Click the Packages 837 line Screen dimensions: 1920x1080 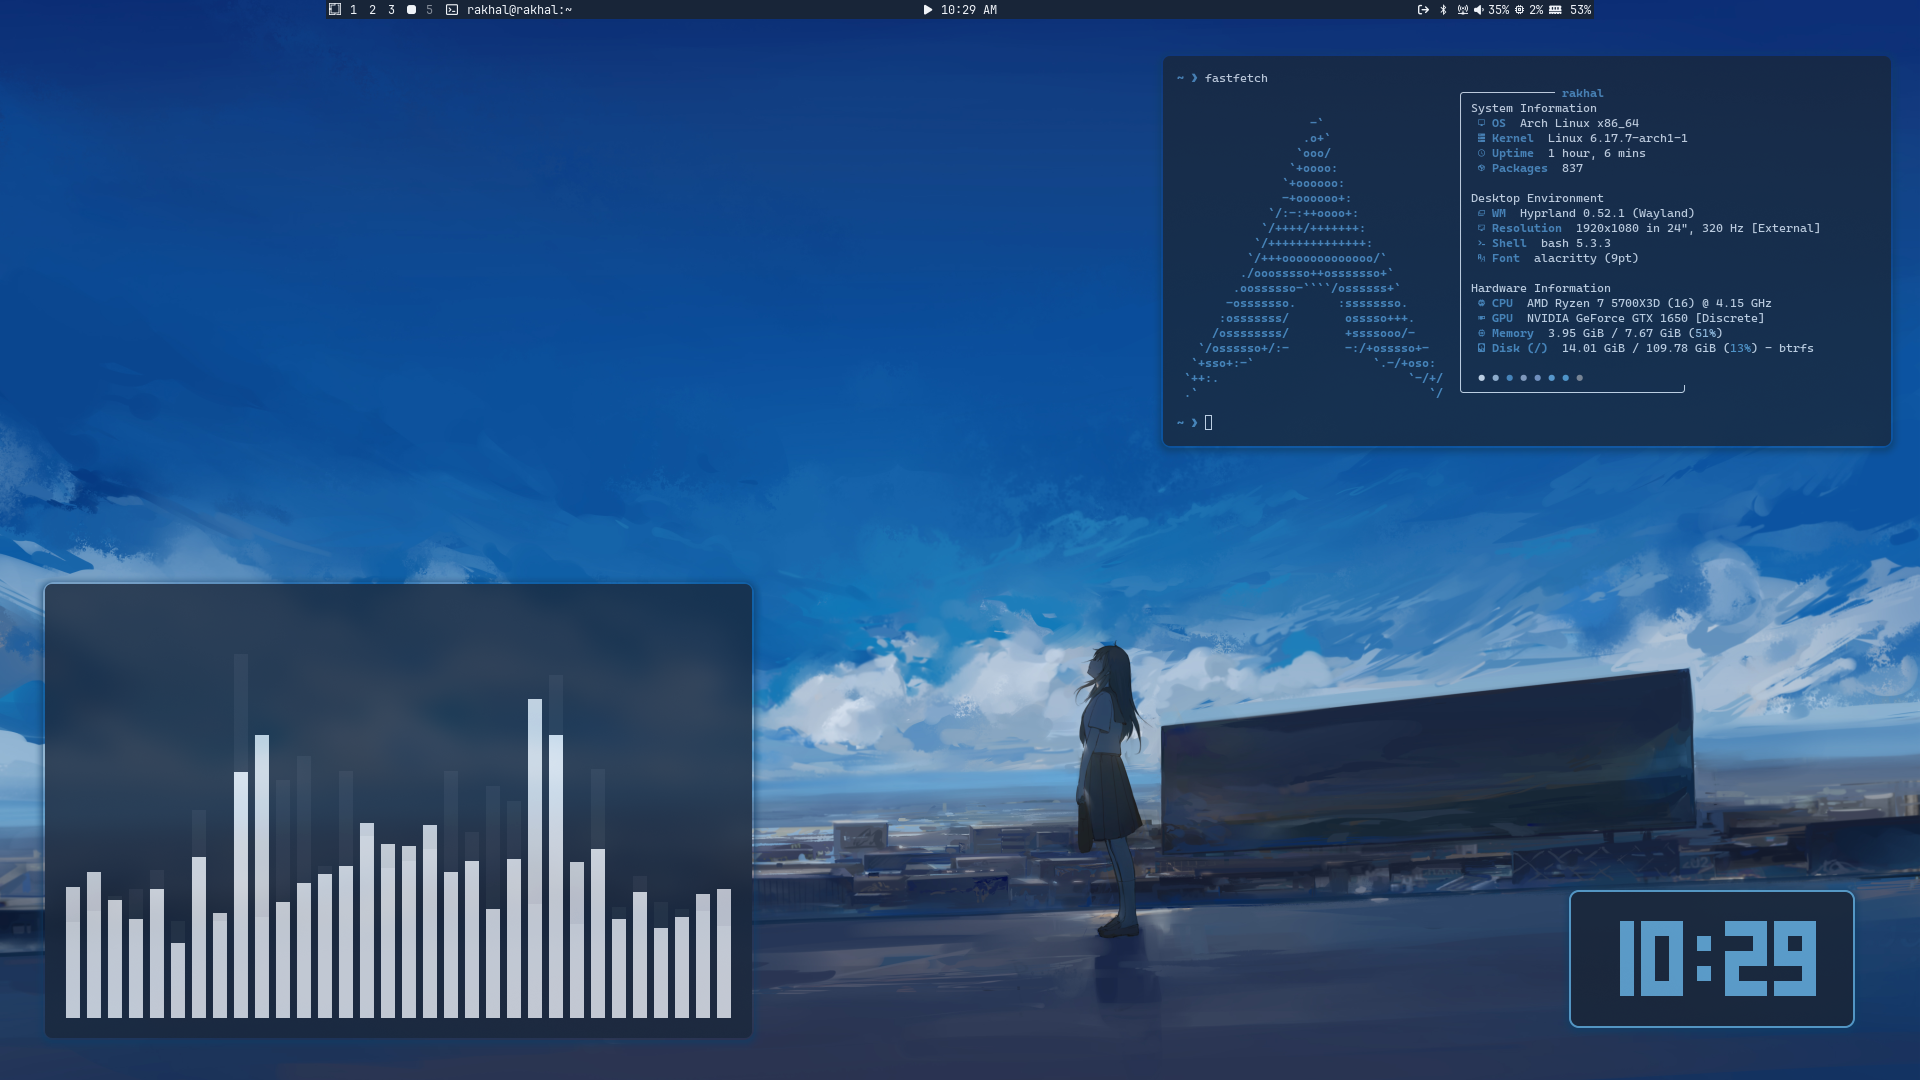coord(1530,168)
